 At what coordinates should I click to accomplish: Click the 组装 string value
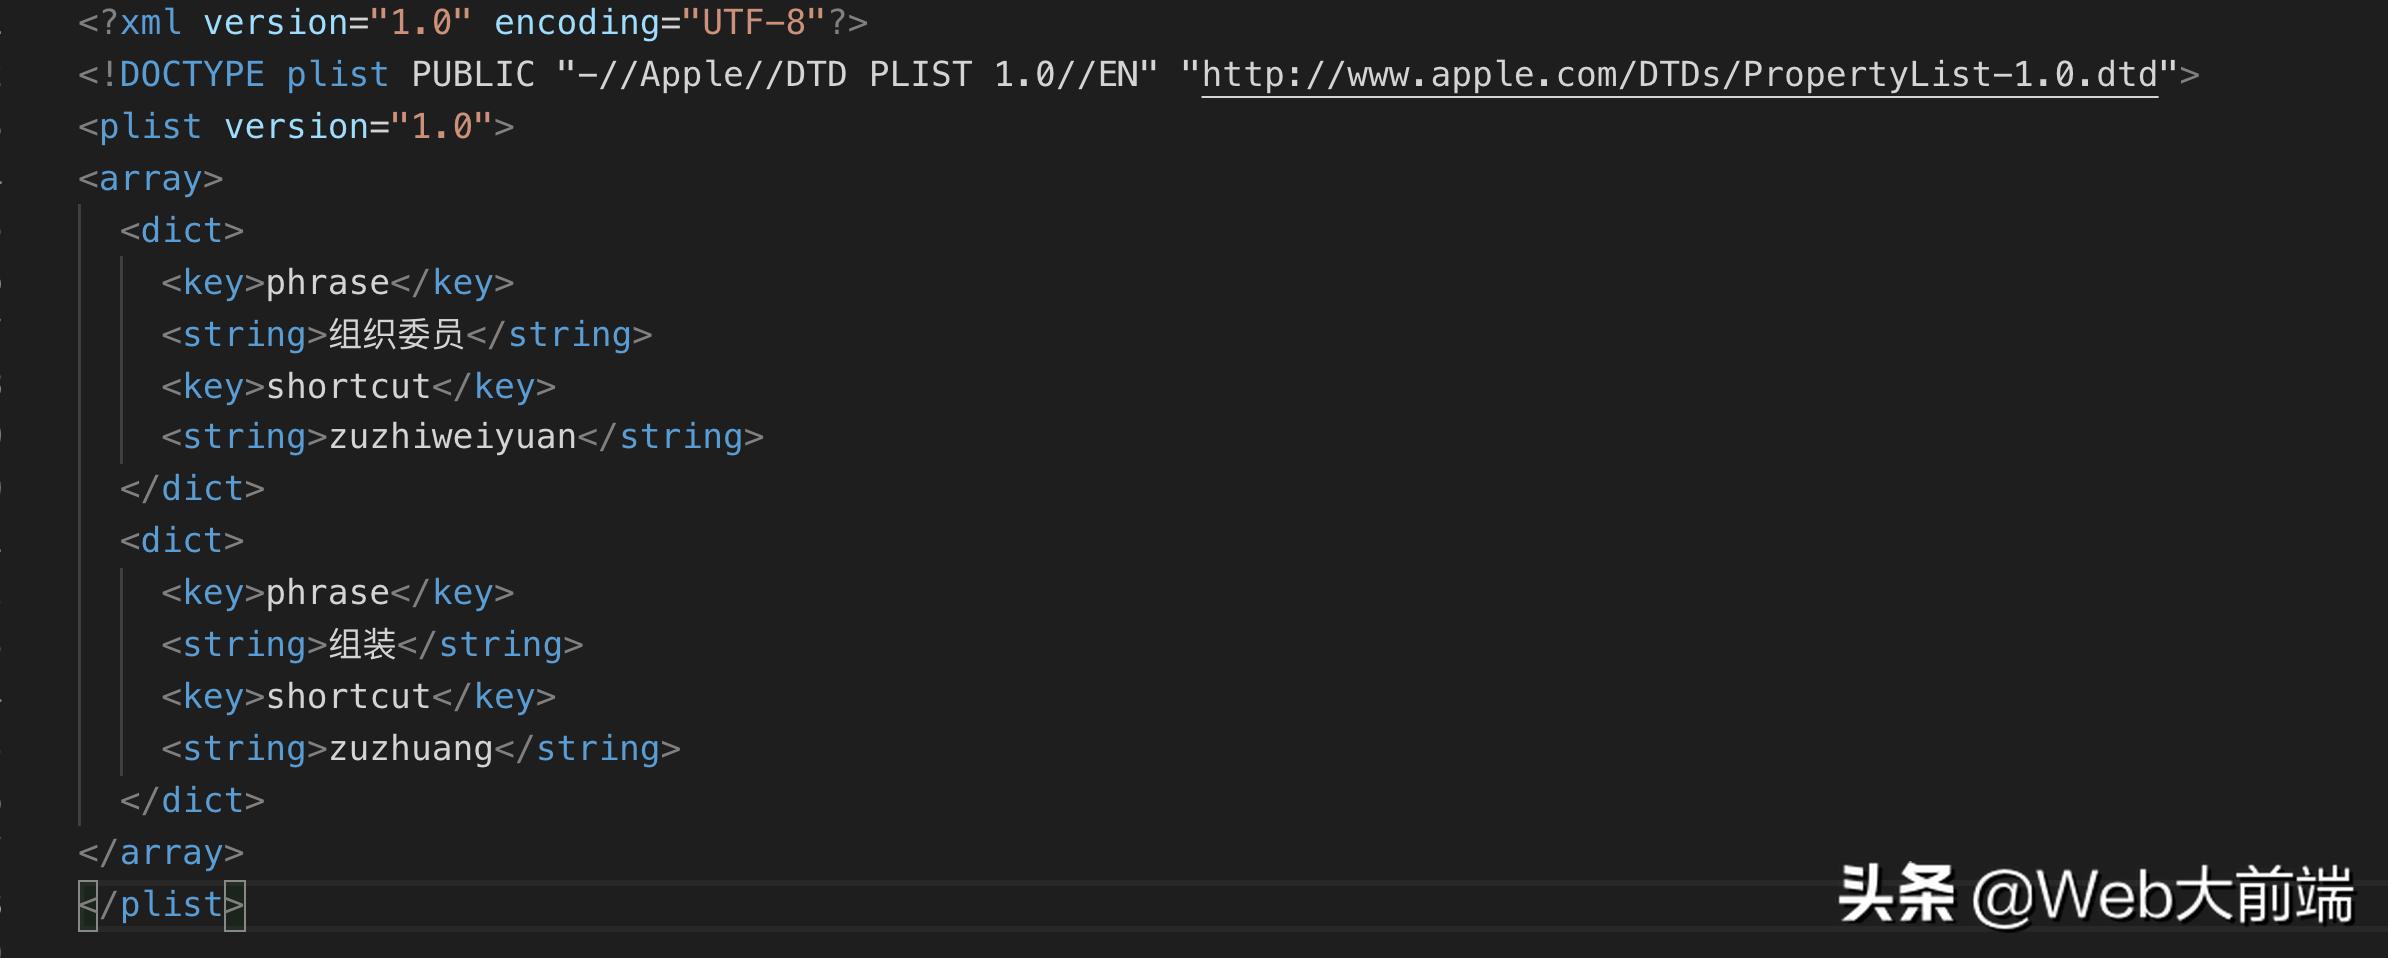pyautogui.click(x=362, y=645)
